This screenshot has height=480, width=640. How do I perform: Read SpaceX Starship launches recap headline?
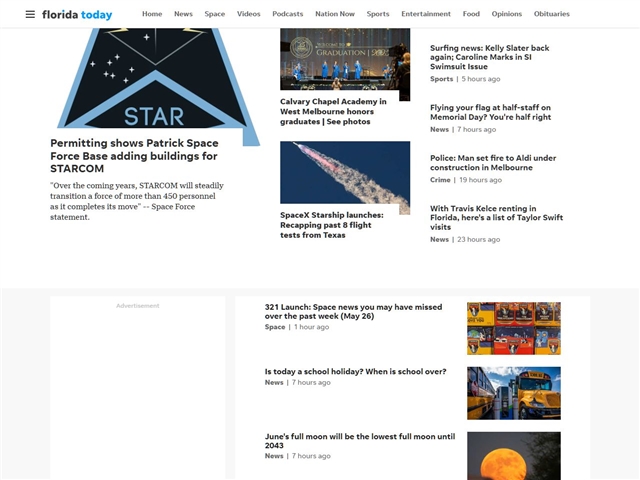point(331,225)
